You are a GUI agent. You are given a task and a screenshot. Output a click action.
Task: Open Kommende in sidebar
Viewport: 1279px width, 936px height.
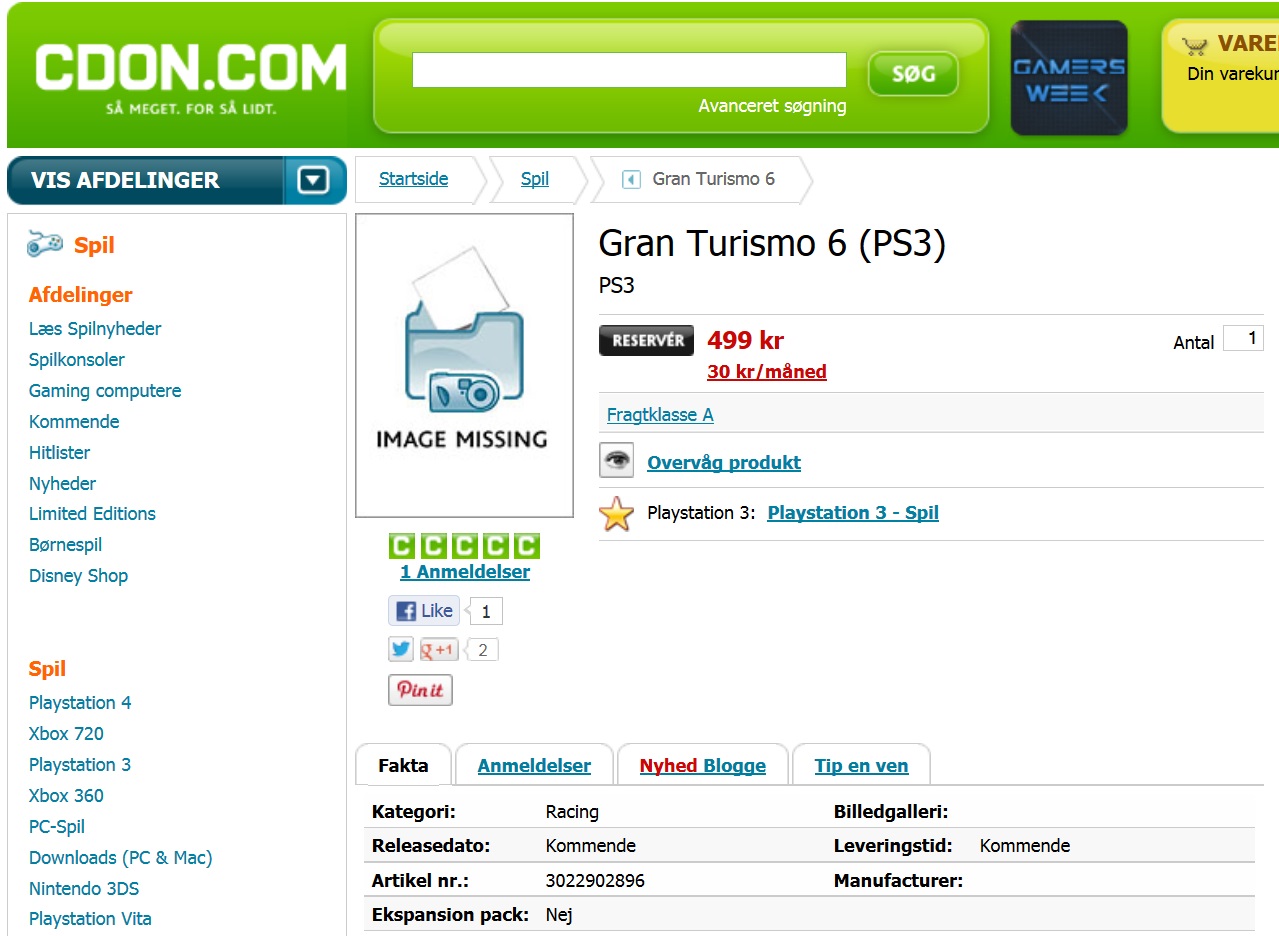click(74, 422)
